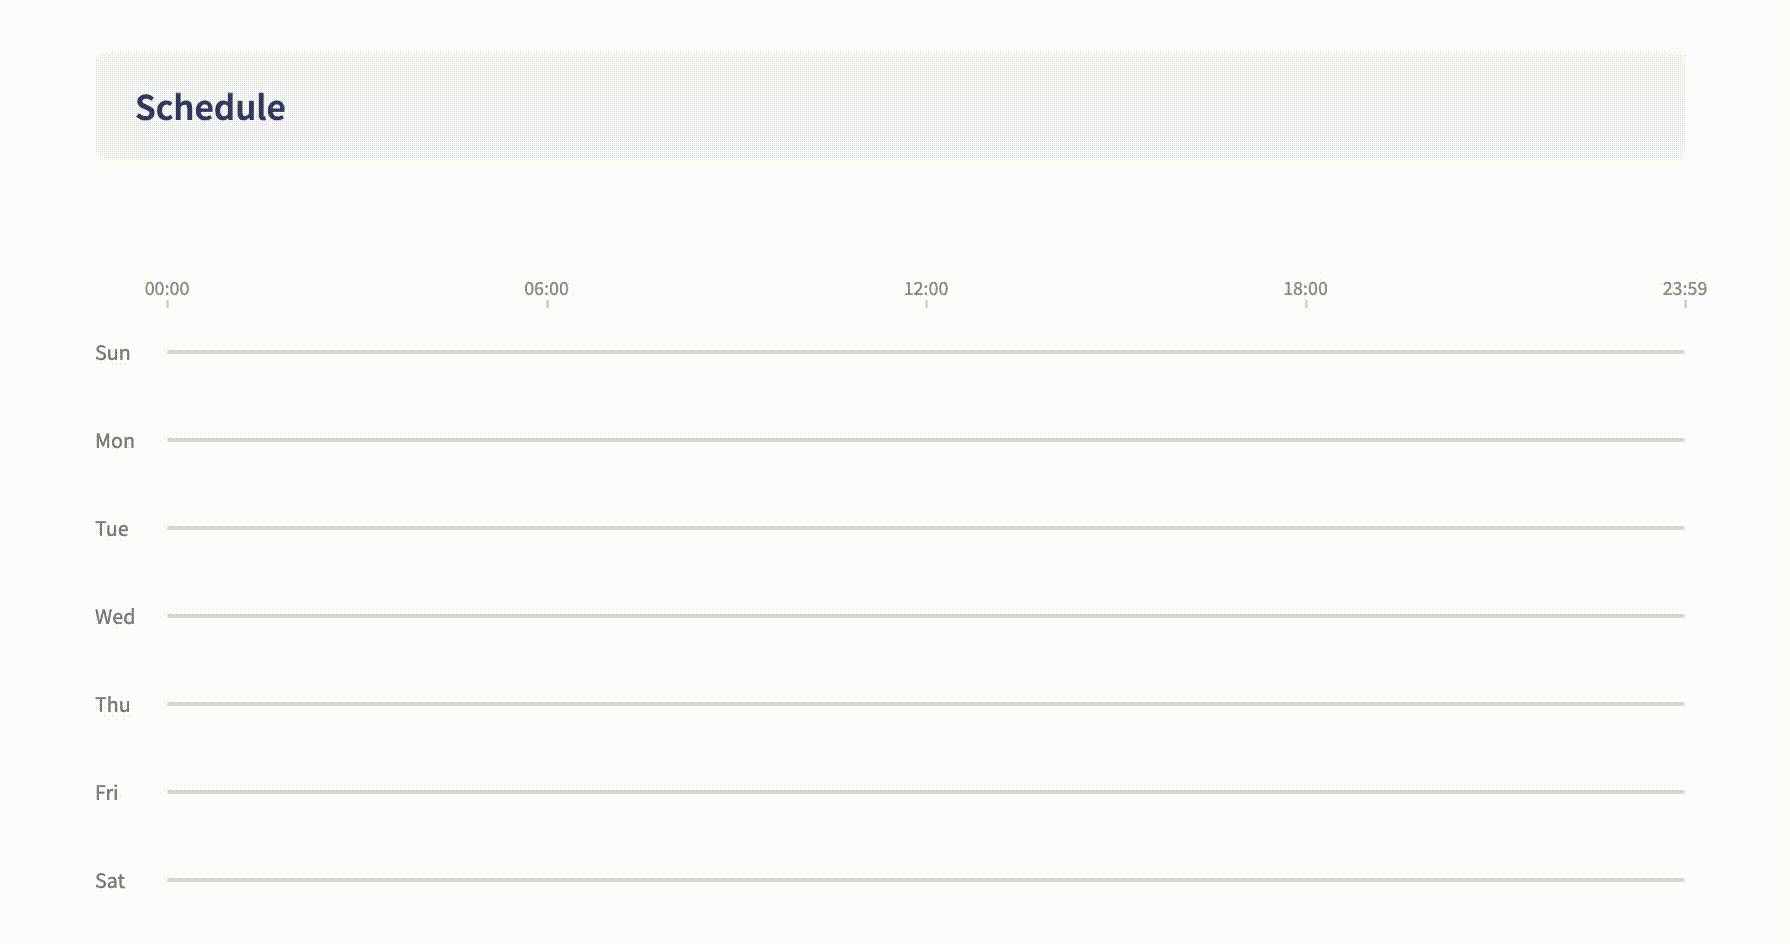Click the Thursday timeline row
The width and height of the screenshot is (1790, 944).
[925, 704]
